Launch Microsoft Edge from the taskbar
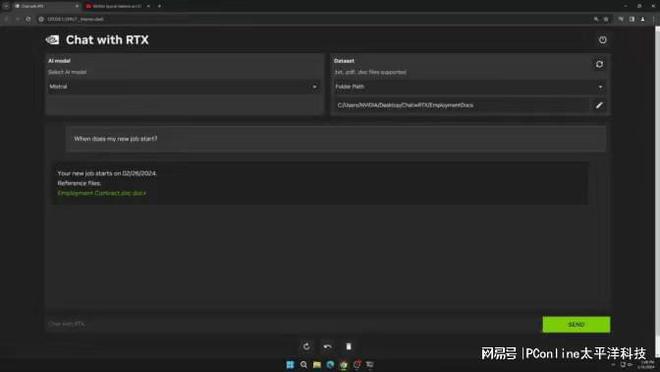Screen dimensions: 660x372 (330, 364)
